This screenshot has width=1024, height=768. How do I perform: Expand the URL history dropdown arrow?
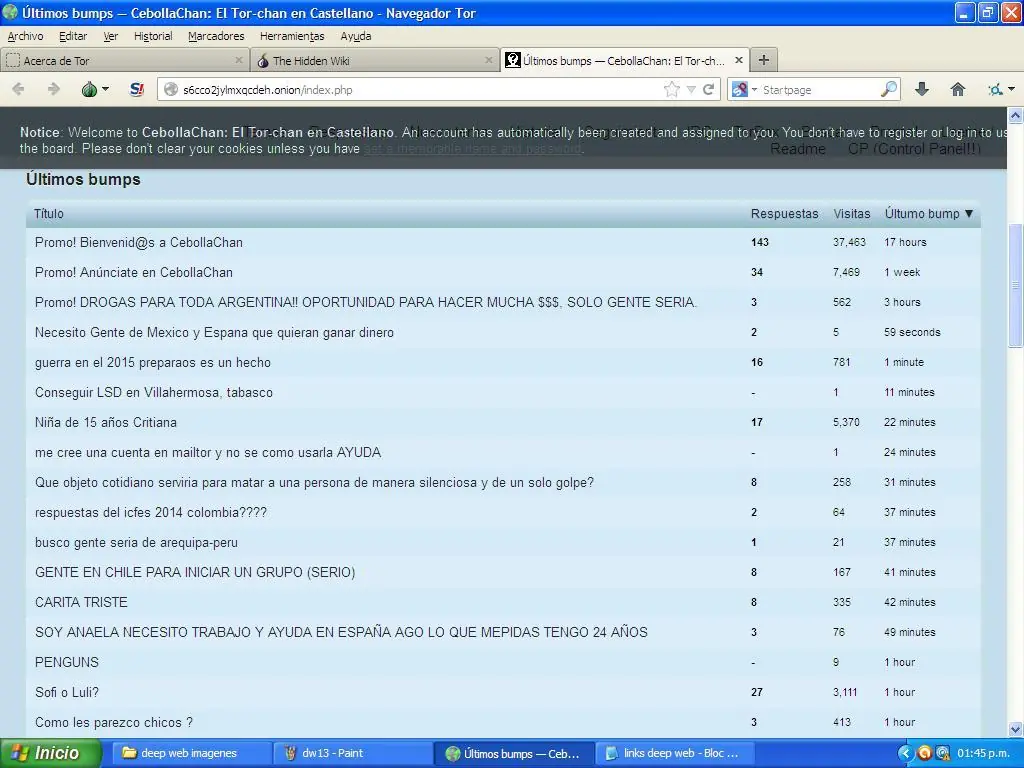coord(691,89)
